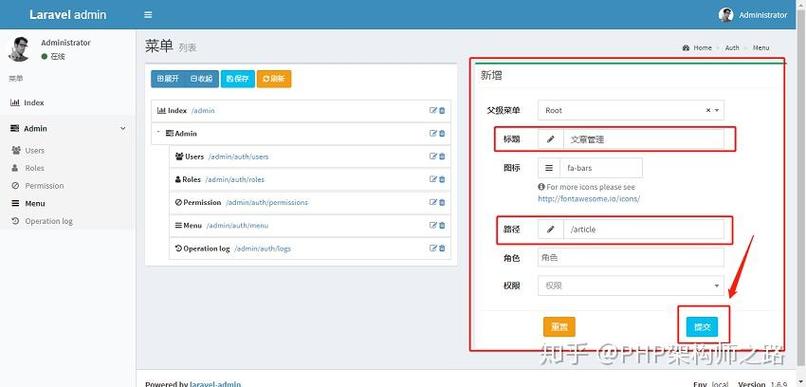Click the roles select field
806x387 pixels.
631,257
